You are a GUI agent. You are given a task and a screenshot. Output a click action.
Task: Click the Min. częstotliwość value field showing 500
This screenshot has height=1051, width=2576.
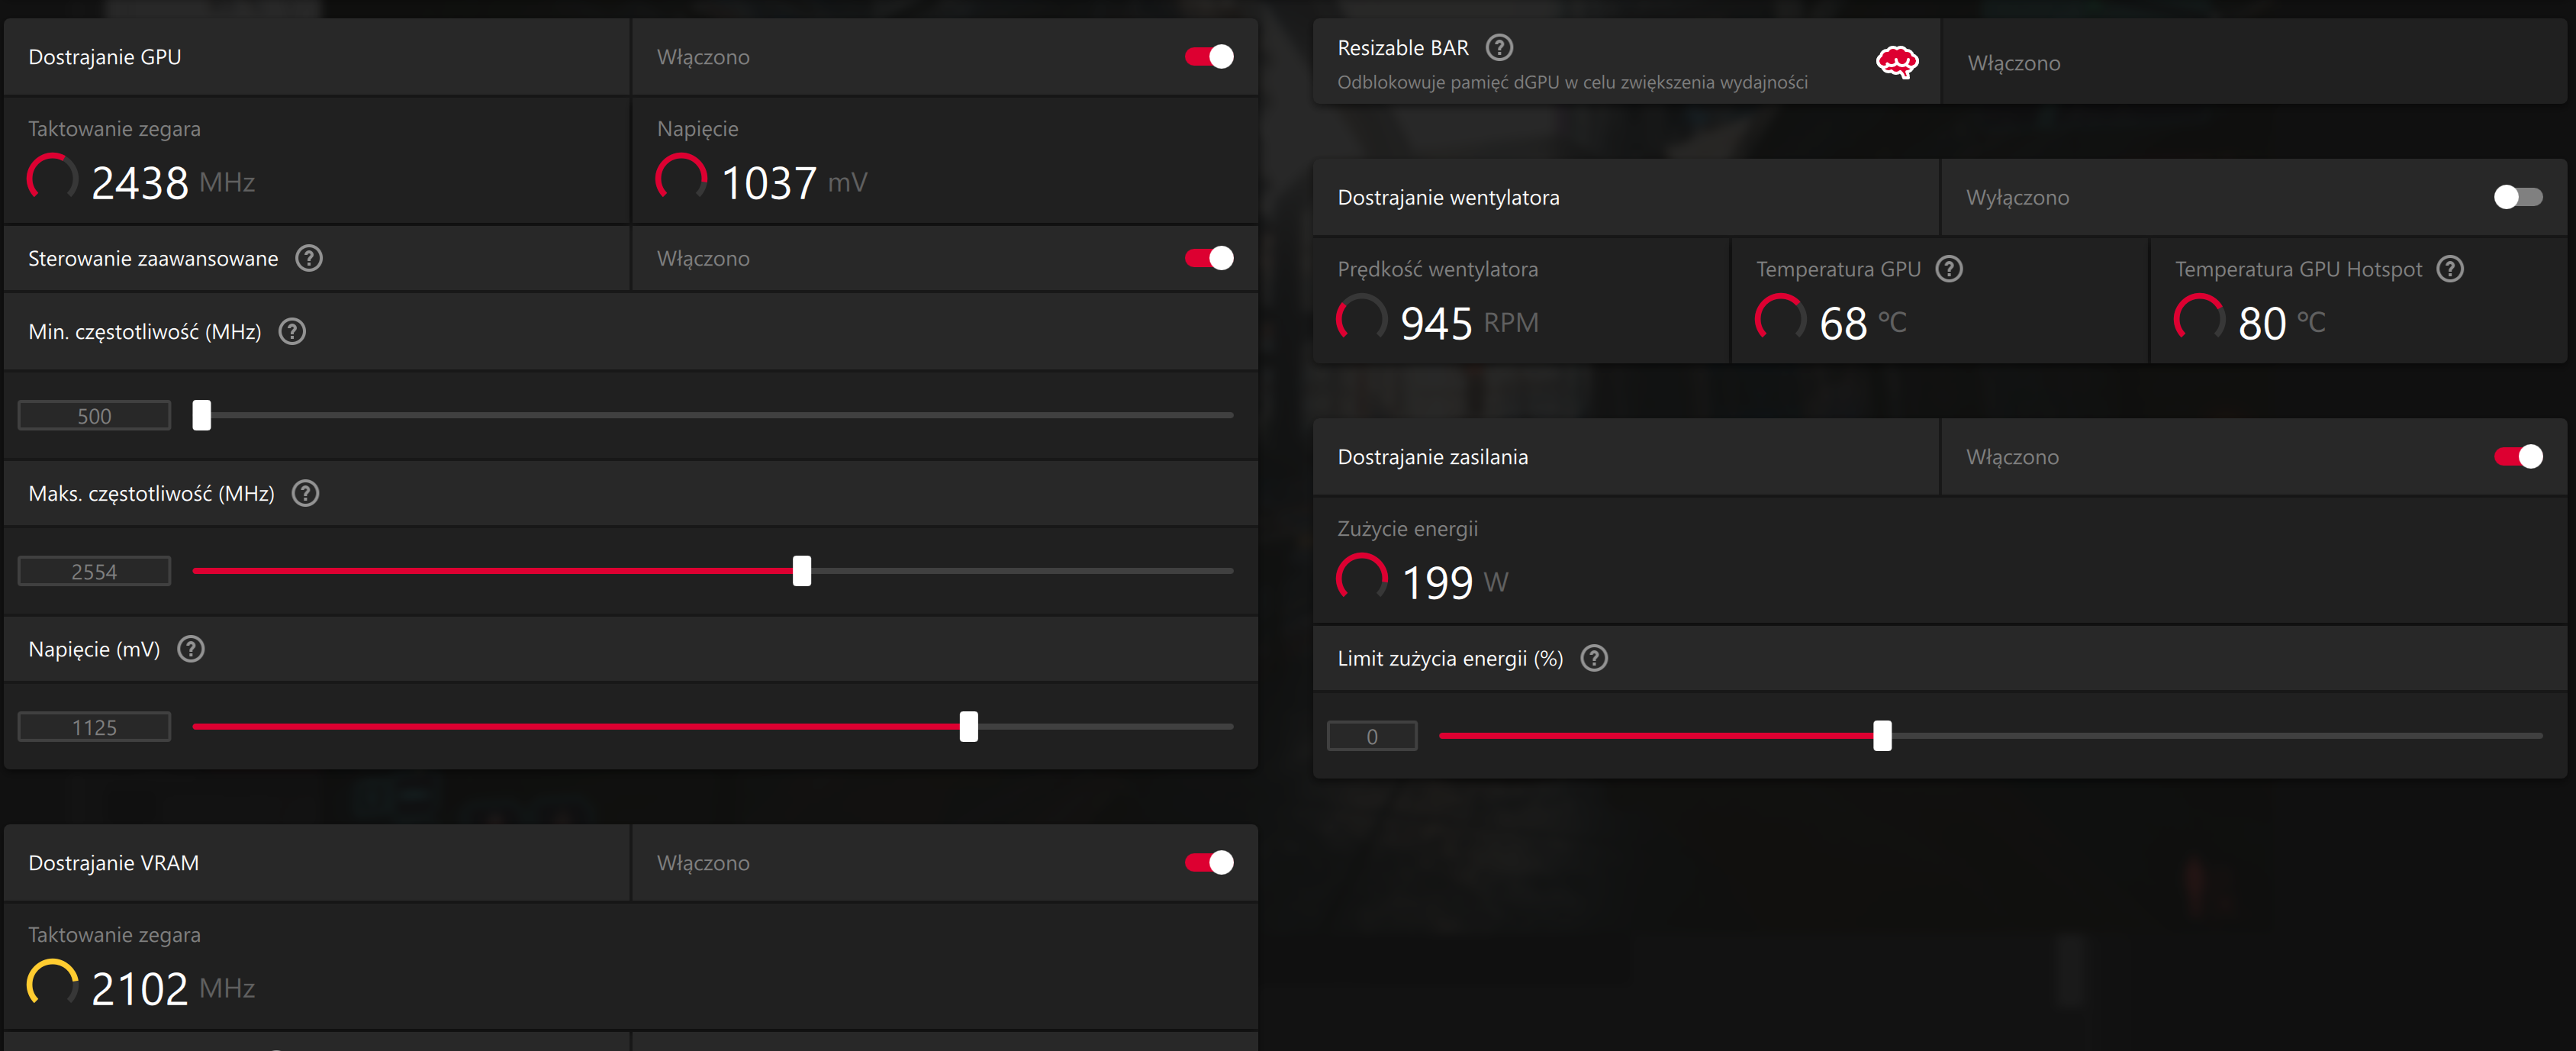tap(94, 415)
